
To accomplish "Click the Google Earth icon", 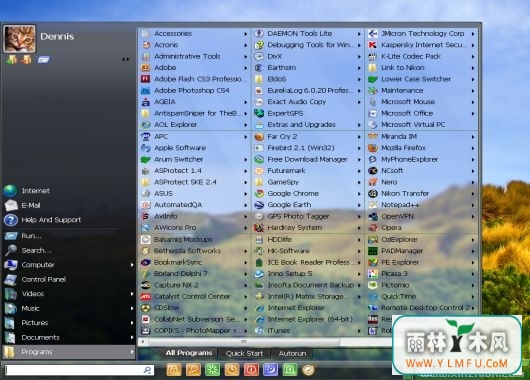I will pos(259,205).
